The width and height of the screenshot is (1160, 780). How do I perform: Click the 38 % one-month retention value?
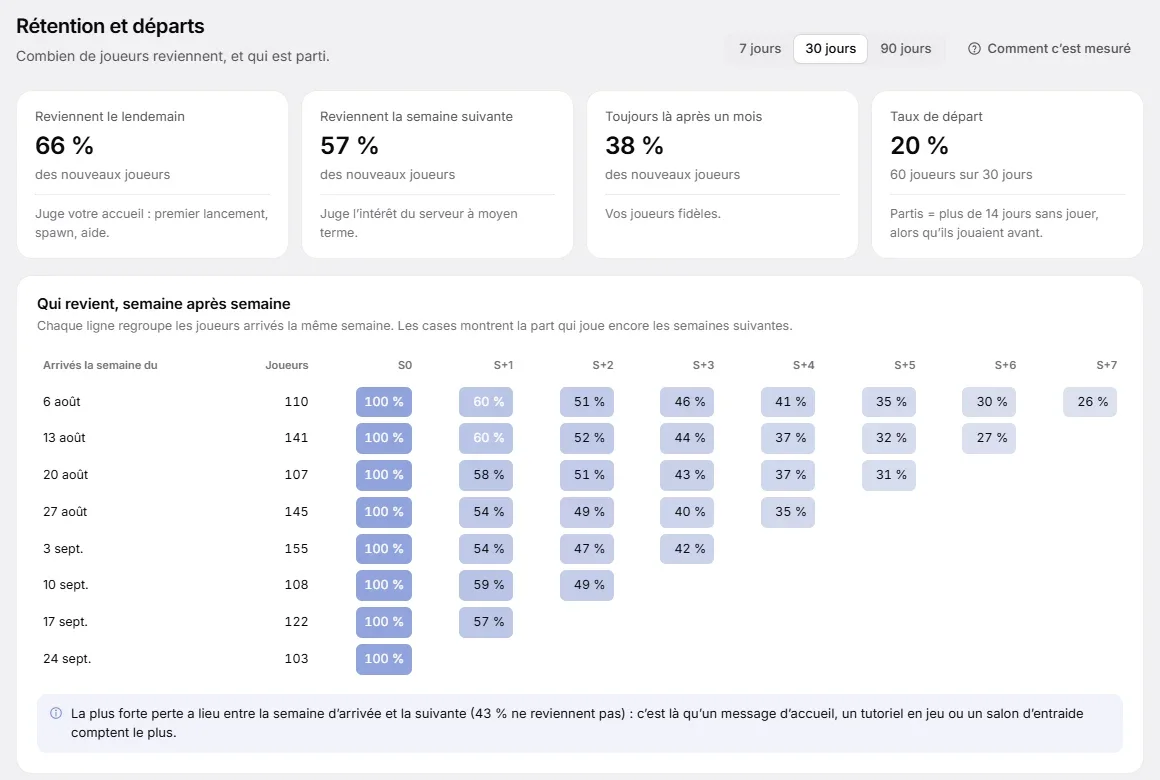click(634, 146)
